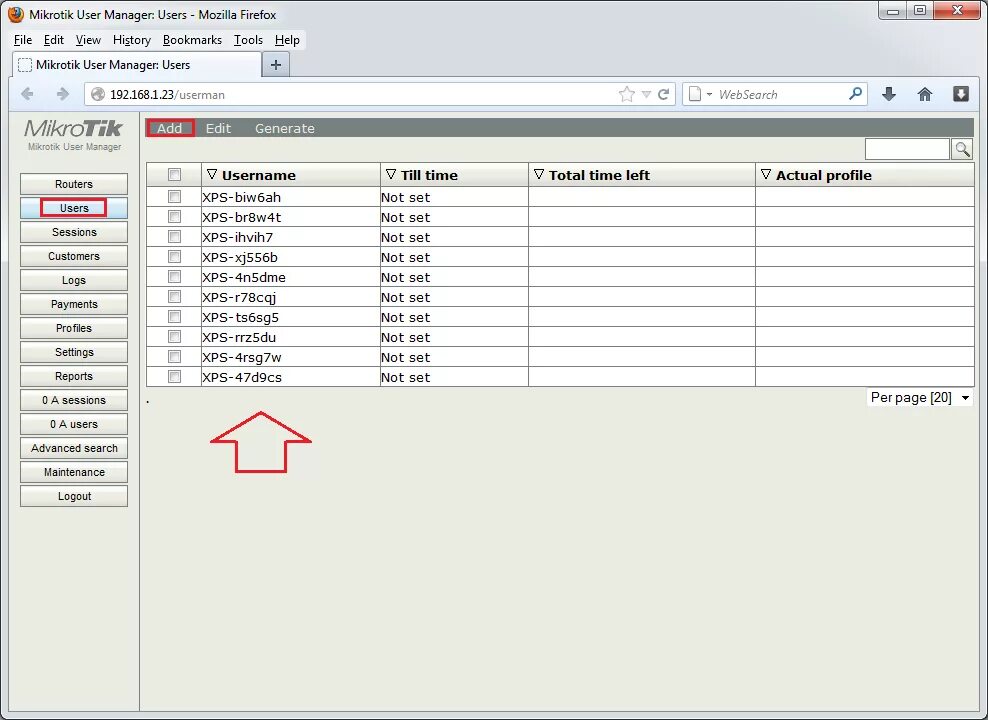Image resolution: width=988 pixels, height=720 pixels.
Task: Open the Routers section
Action: pos(74,184)
